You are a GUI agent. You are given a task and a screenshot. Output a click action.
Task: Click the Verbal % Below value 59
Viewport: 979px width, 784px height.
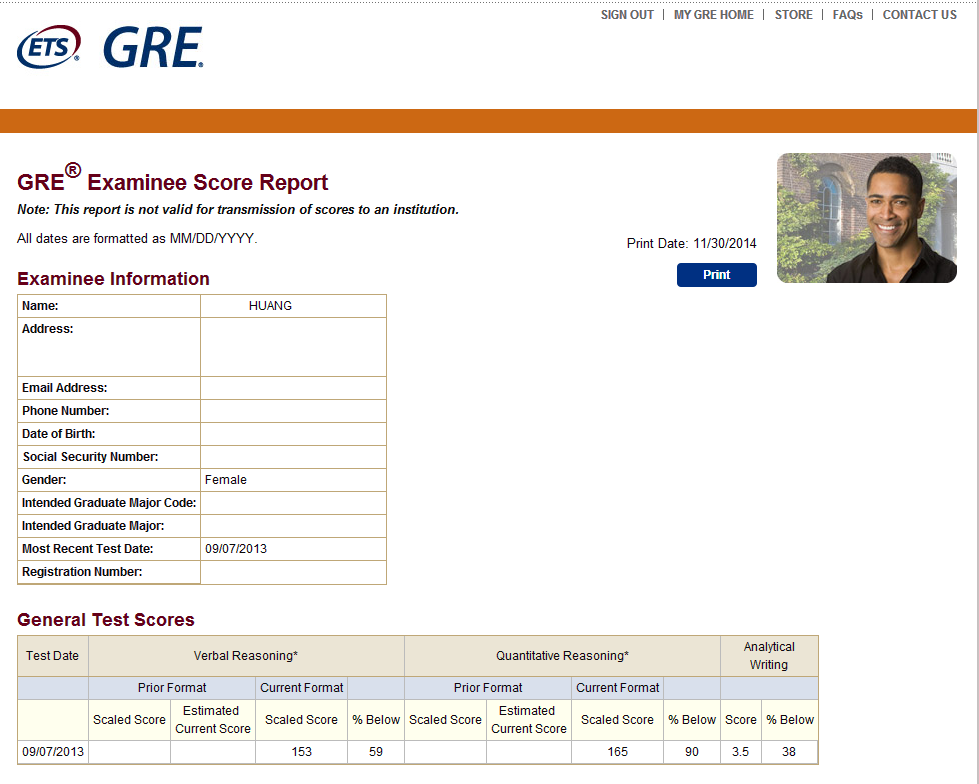click(x=376, y=752)
